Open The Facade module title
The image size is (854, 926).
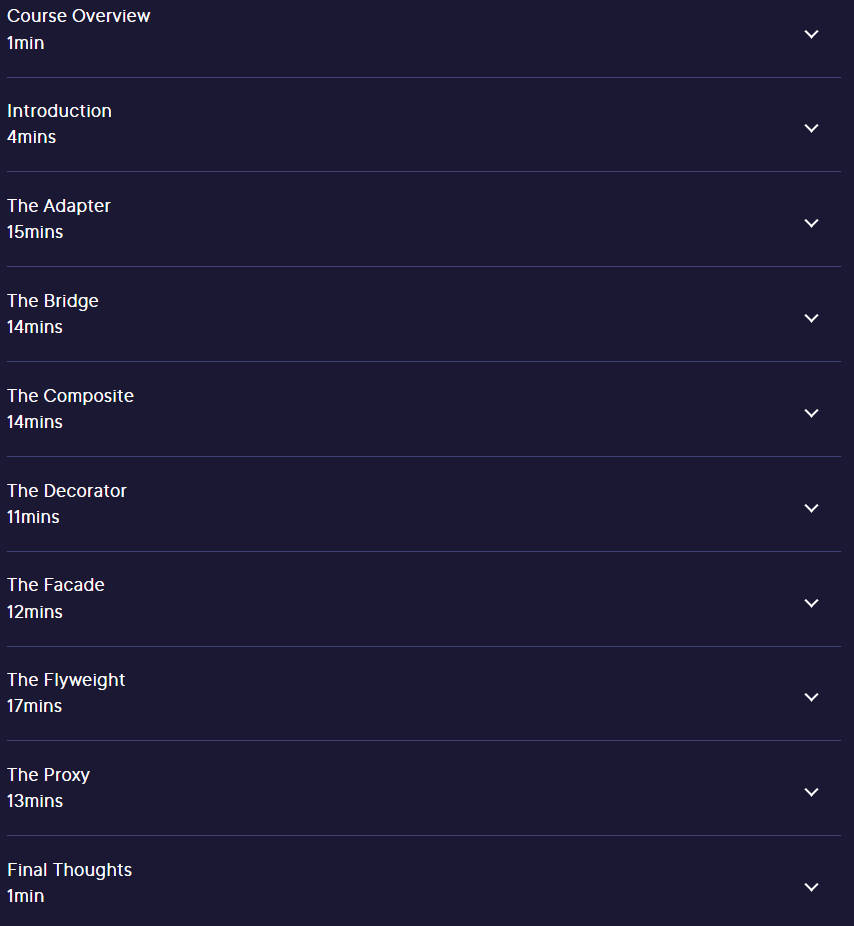56,585
